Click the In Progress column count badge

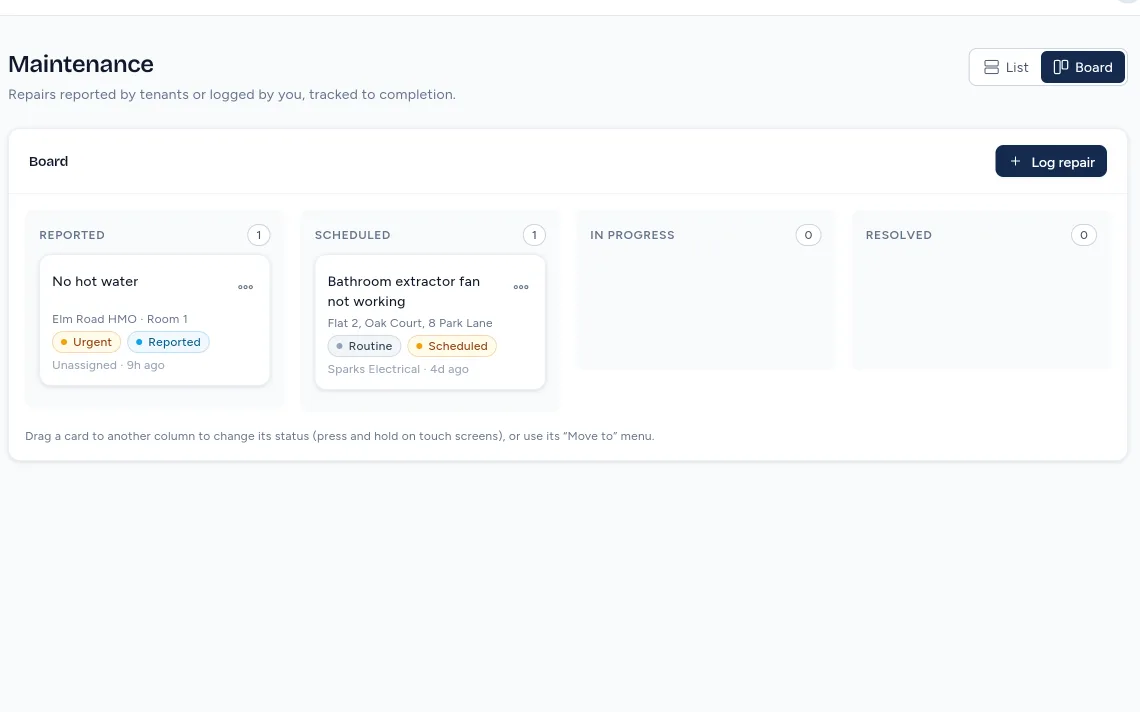pos(808,236)
